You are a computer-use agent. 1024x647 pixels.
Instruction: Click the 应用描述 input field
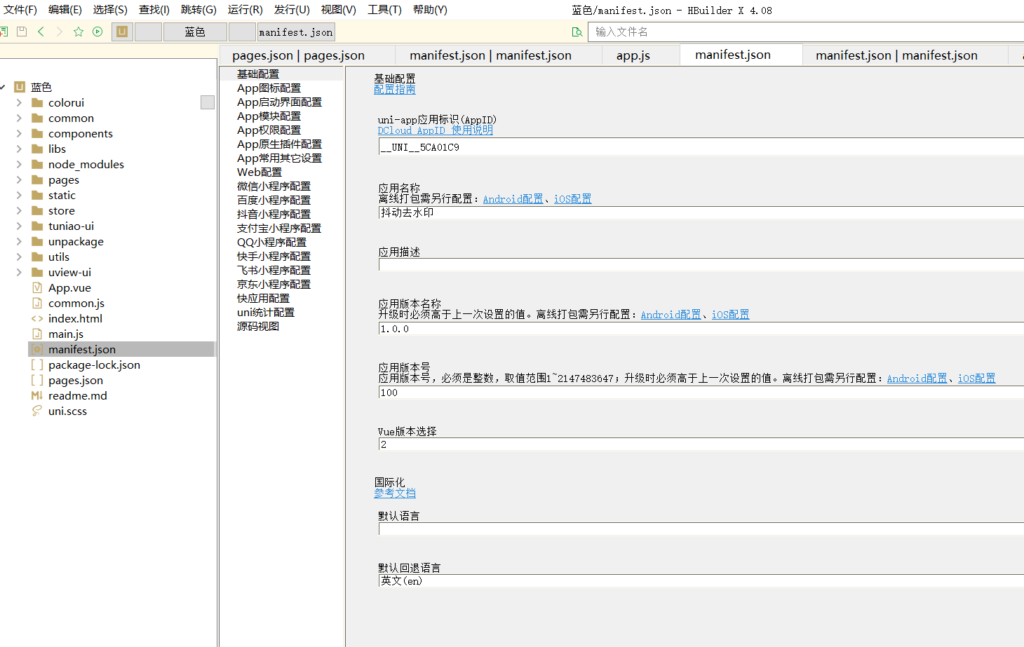[700, 265]
